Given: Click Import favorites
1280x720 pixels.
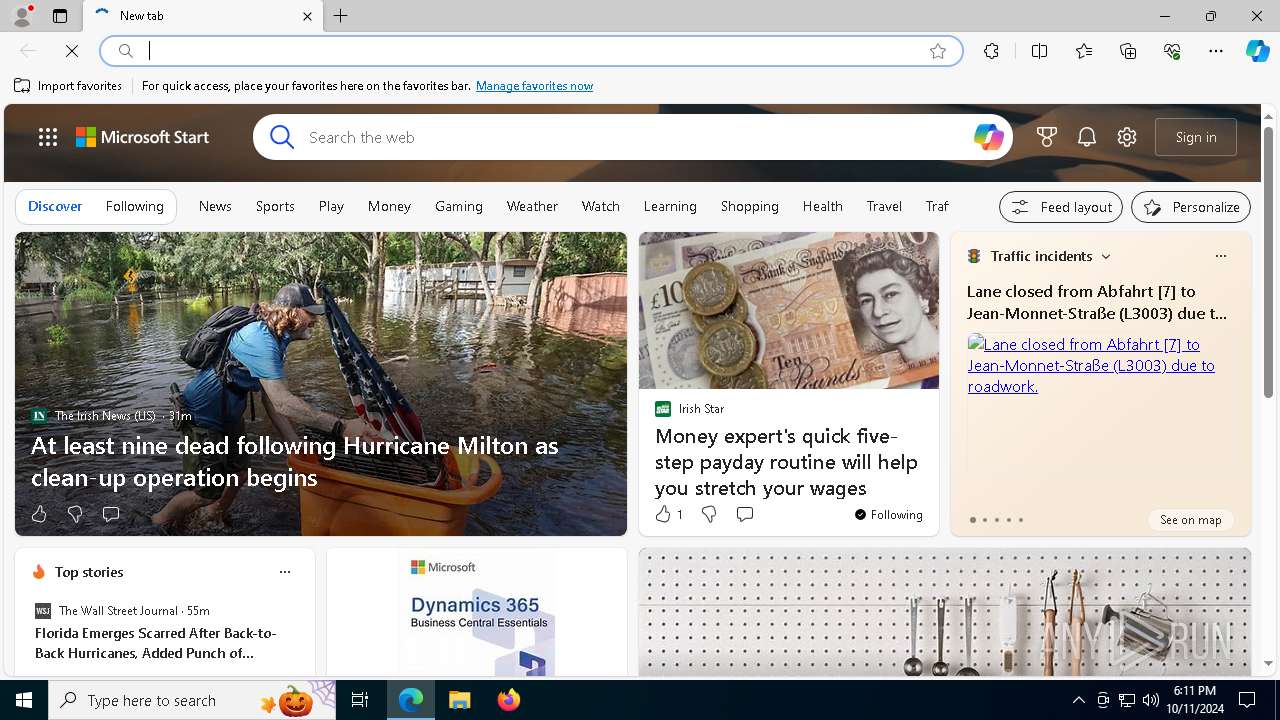Looking at the screenshot, I should coord(68,86).
